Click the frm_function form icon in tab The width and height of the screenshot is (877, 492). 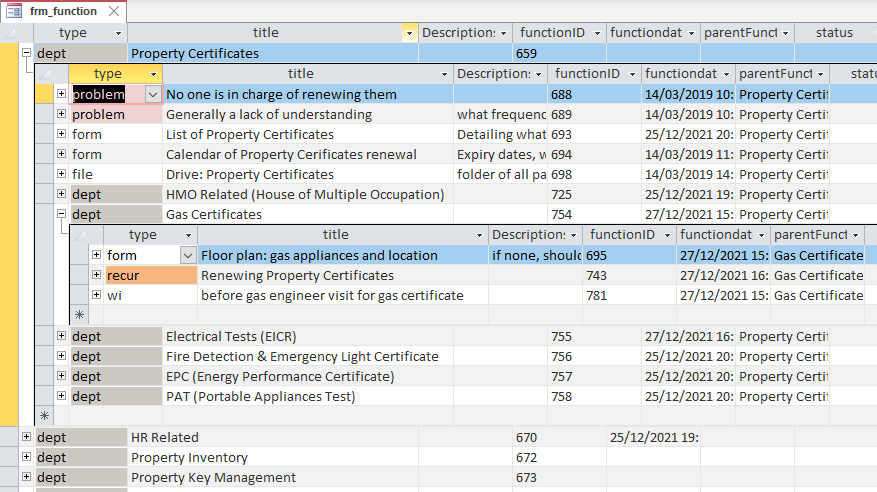pyautogui.click(x=13, y=11)
